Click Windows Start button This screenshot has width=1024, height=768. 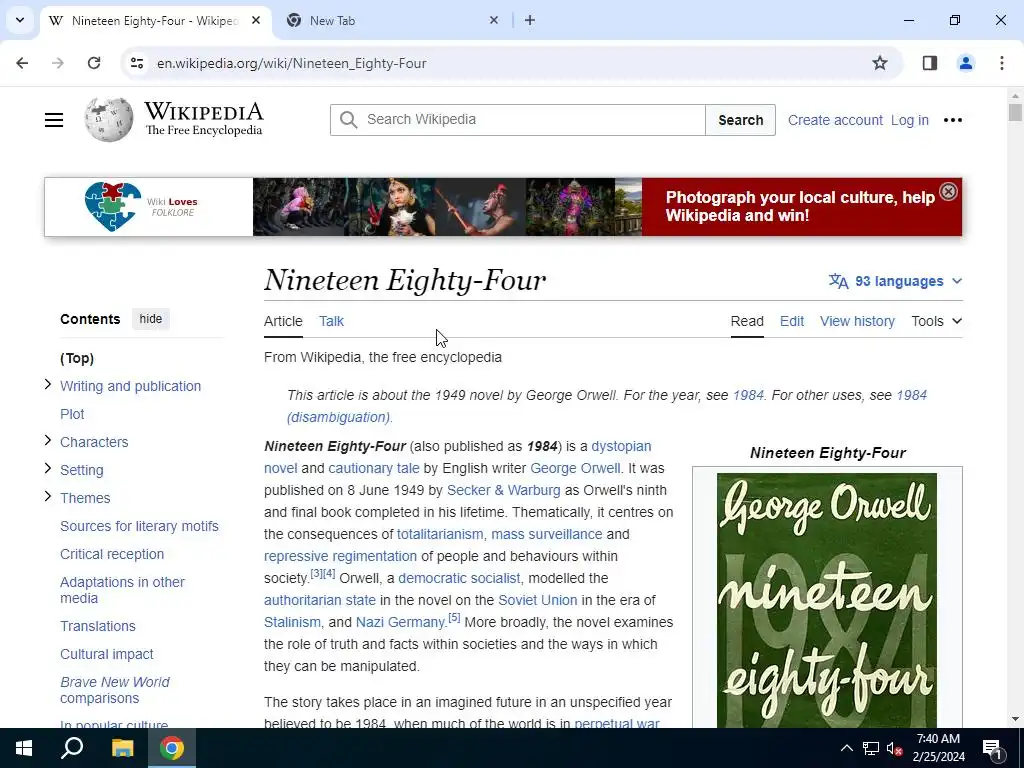tap(24, 748)
